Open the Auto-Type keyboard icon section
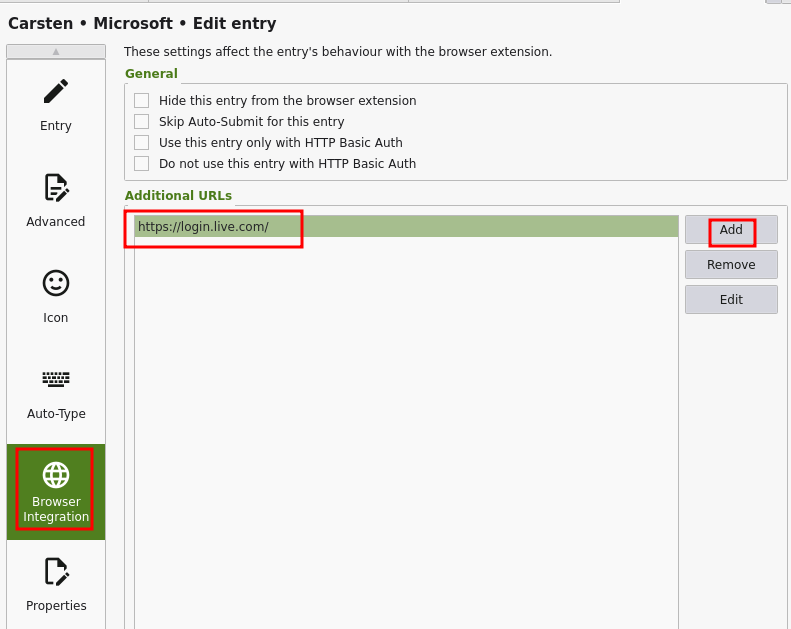The image size is (791, 629). pos(55,393)
